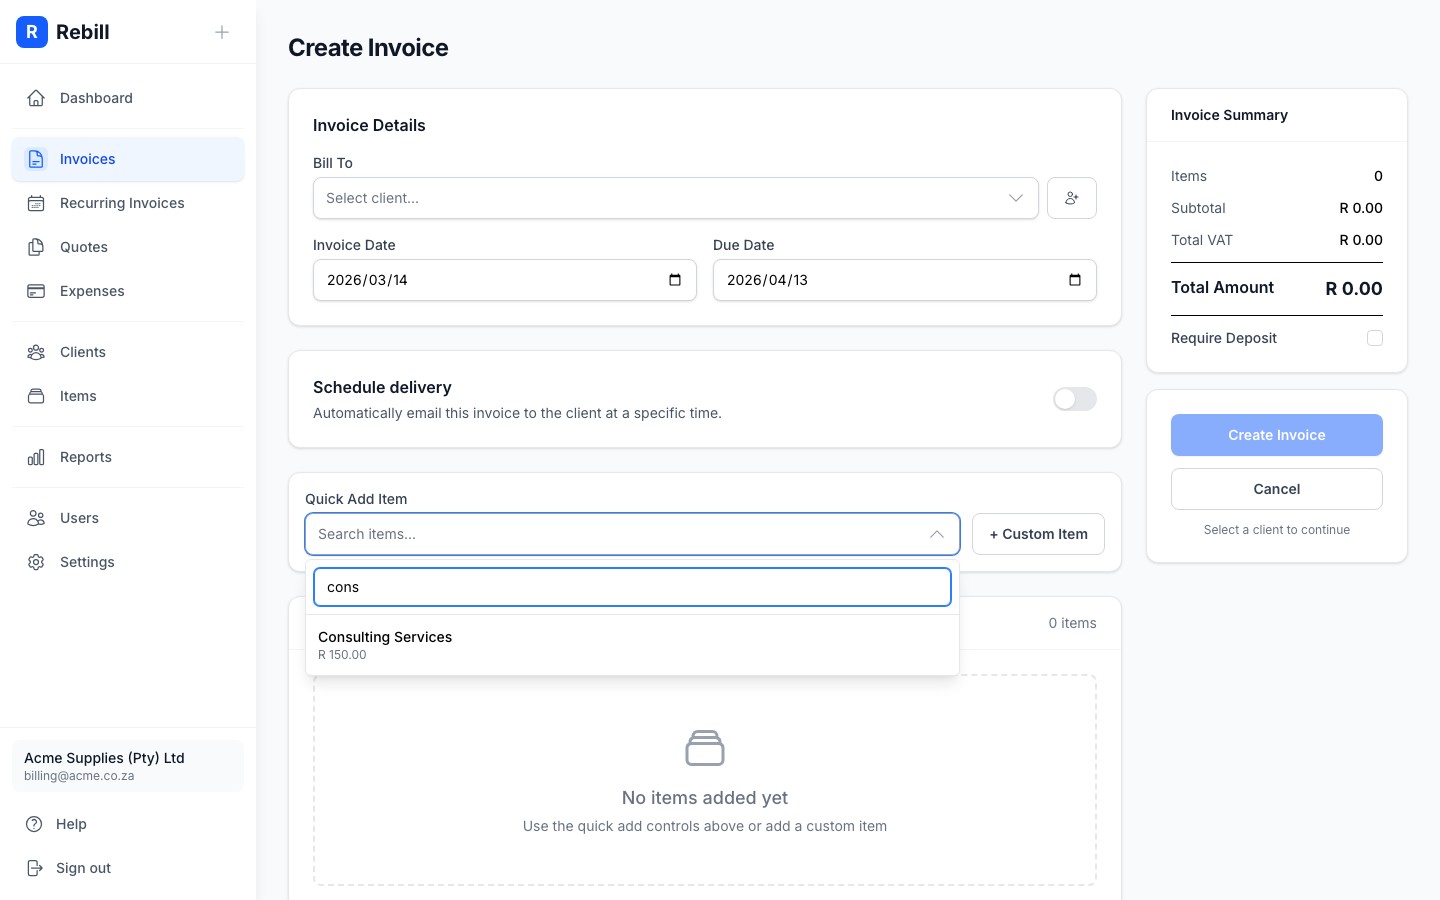This screenshot has width=1440, height=900.
Task: Open the Dashboard home icon
Action: click(36, 98)
